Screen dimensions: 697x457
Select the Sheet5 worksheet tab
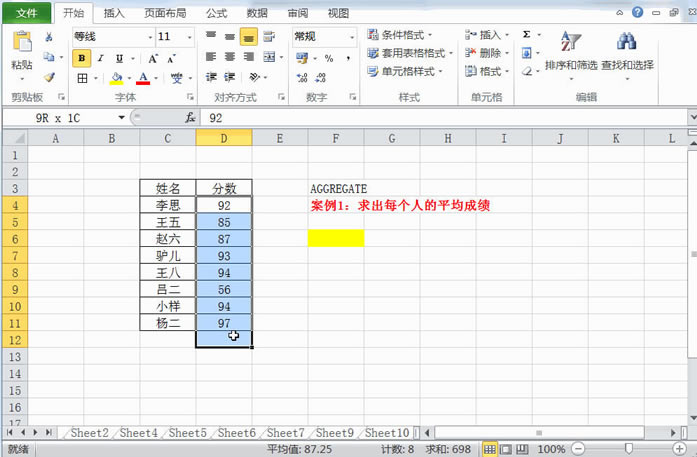coord(188,433)
